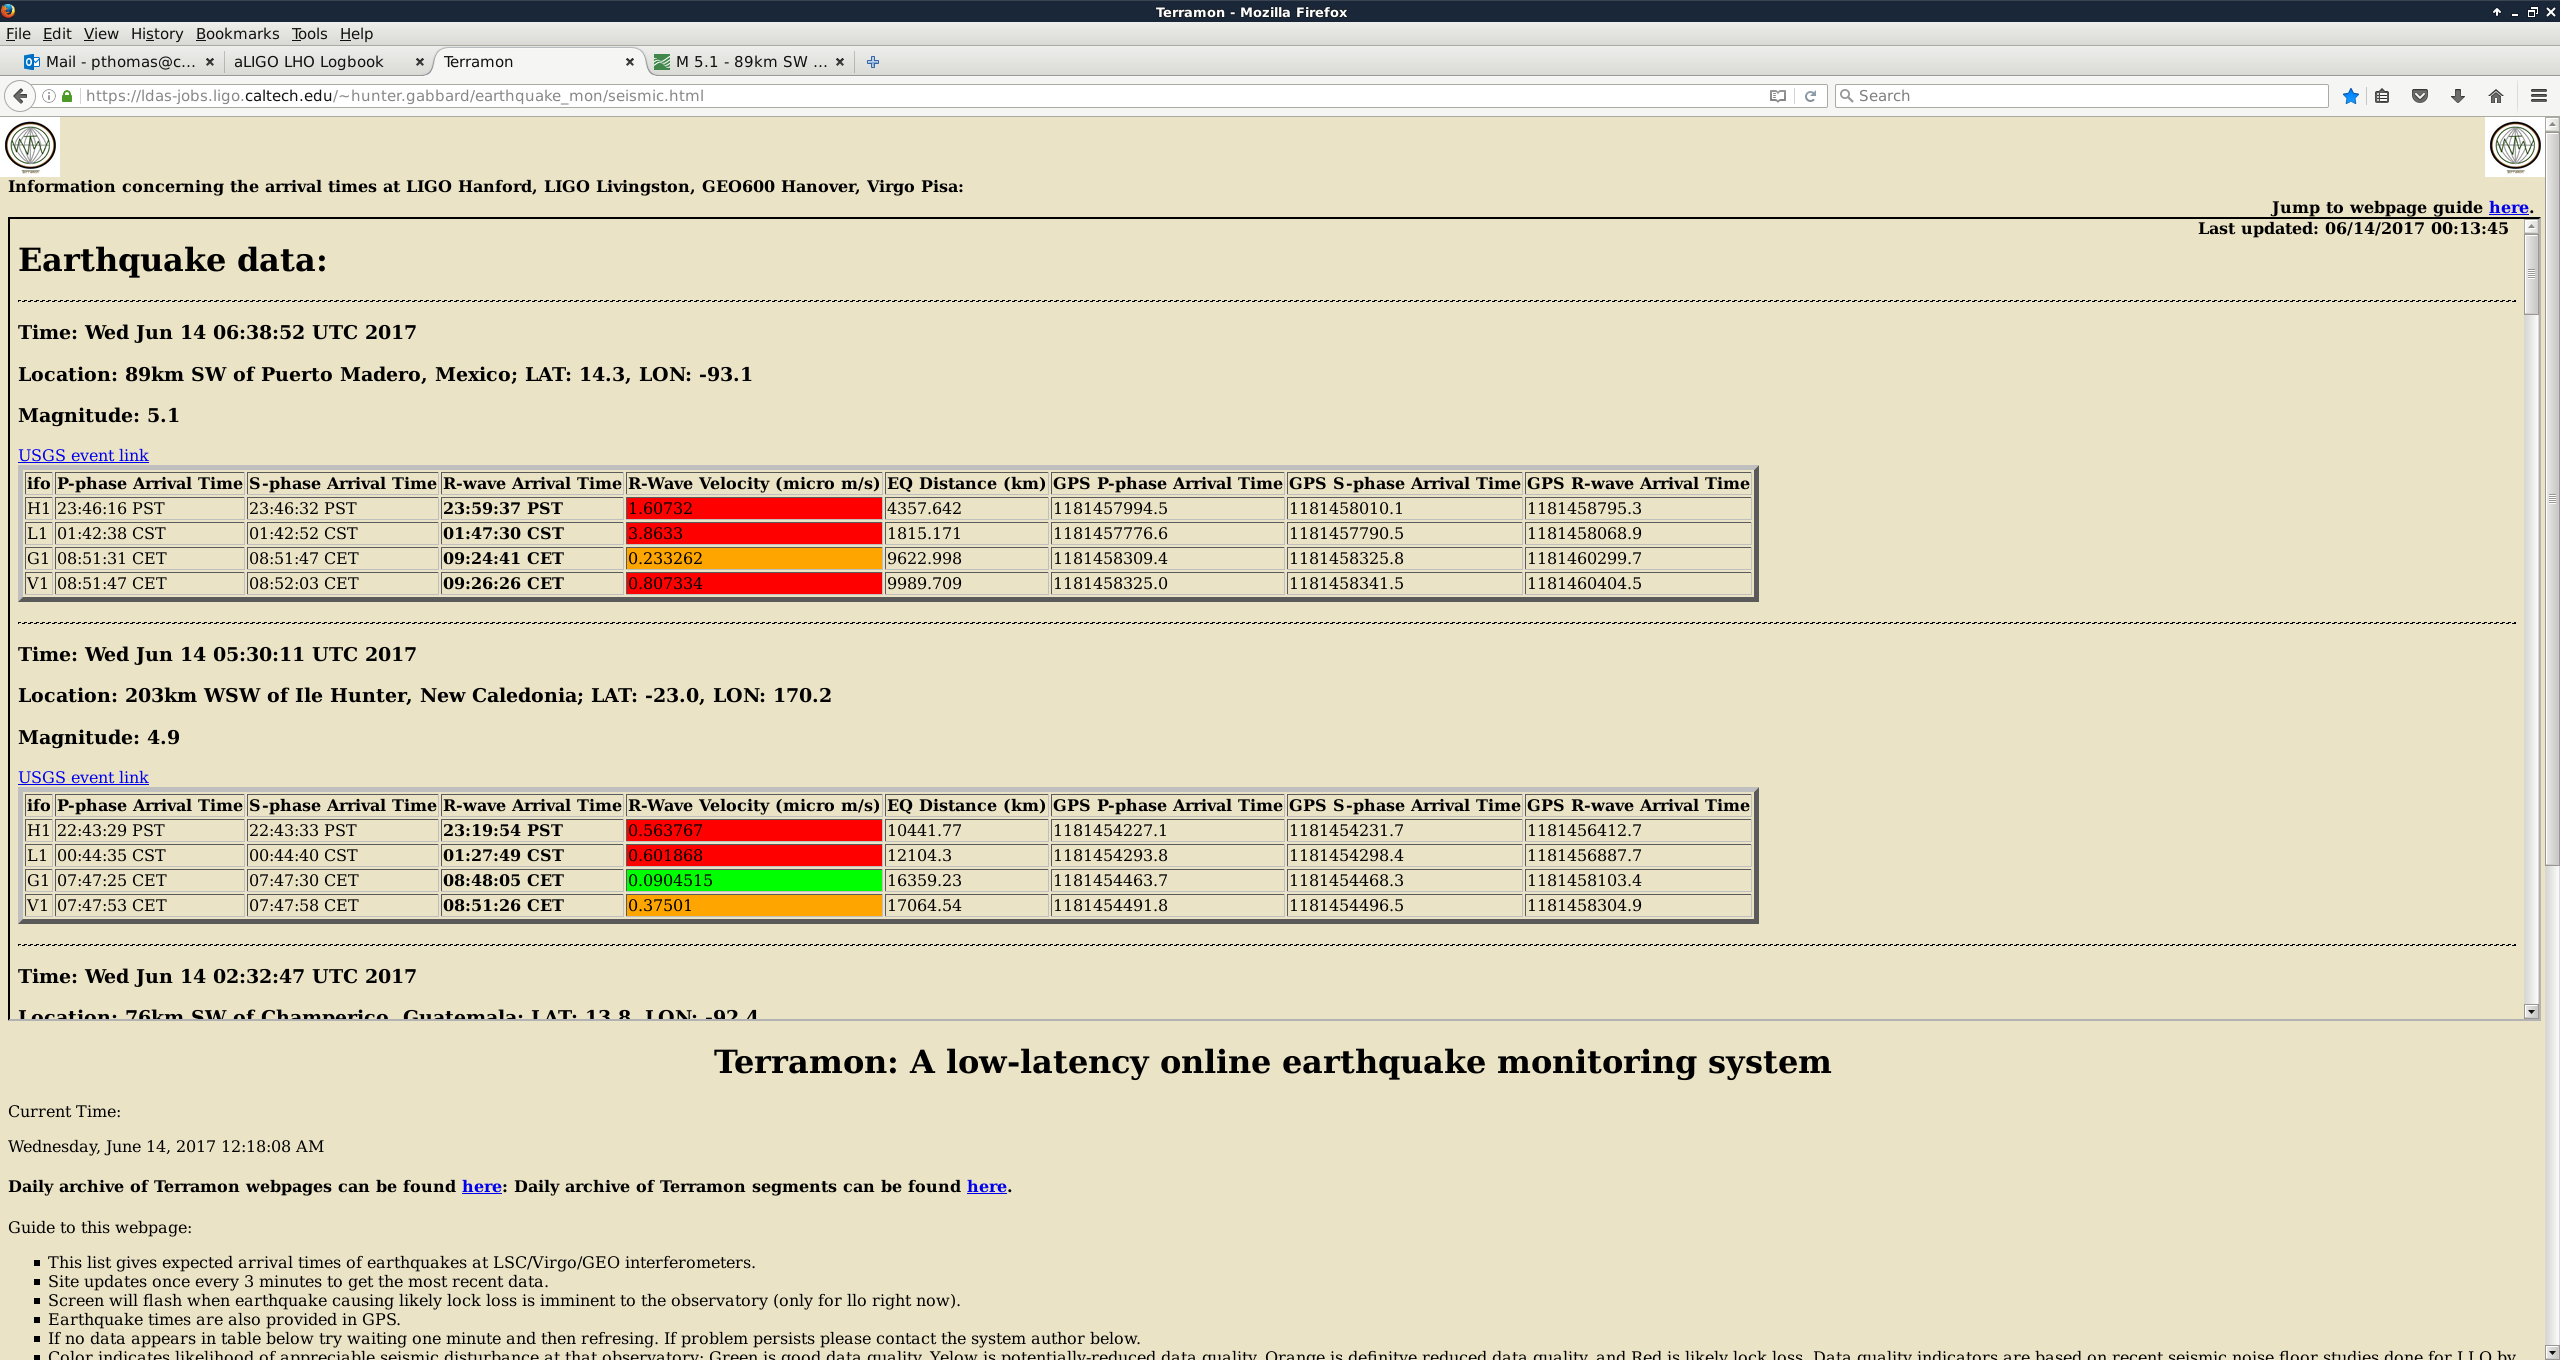Click the green padlock security icon
Screen dimensions: 2560x1360
67,96
